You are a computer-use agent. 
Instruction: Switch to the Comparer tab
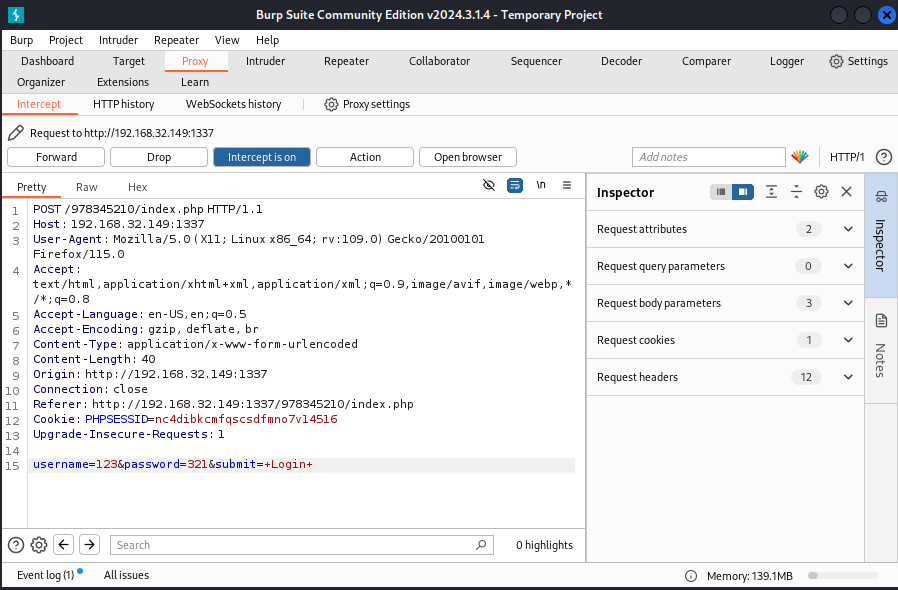point(706,61)
